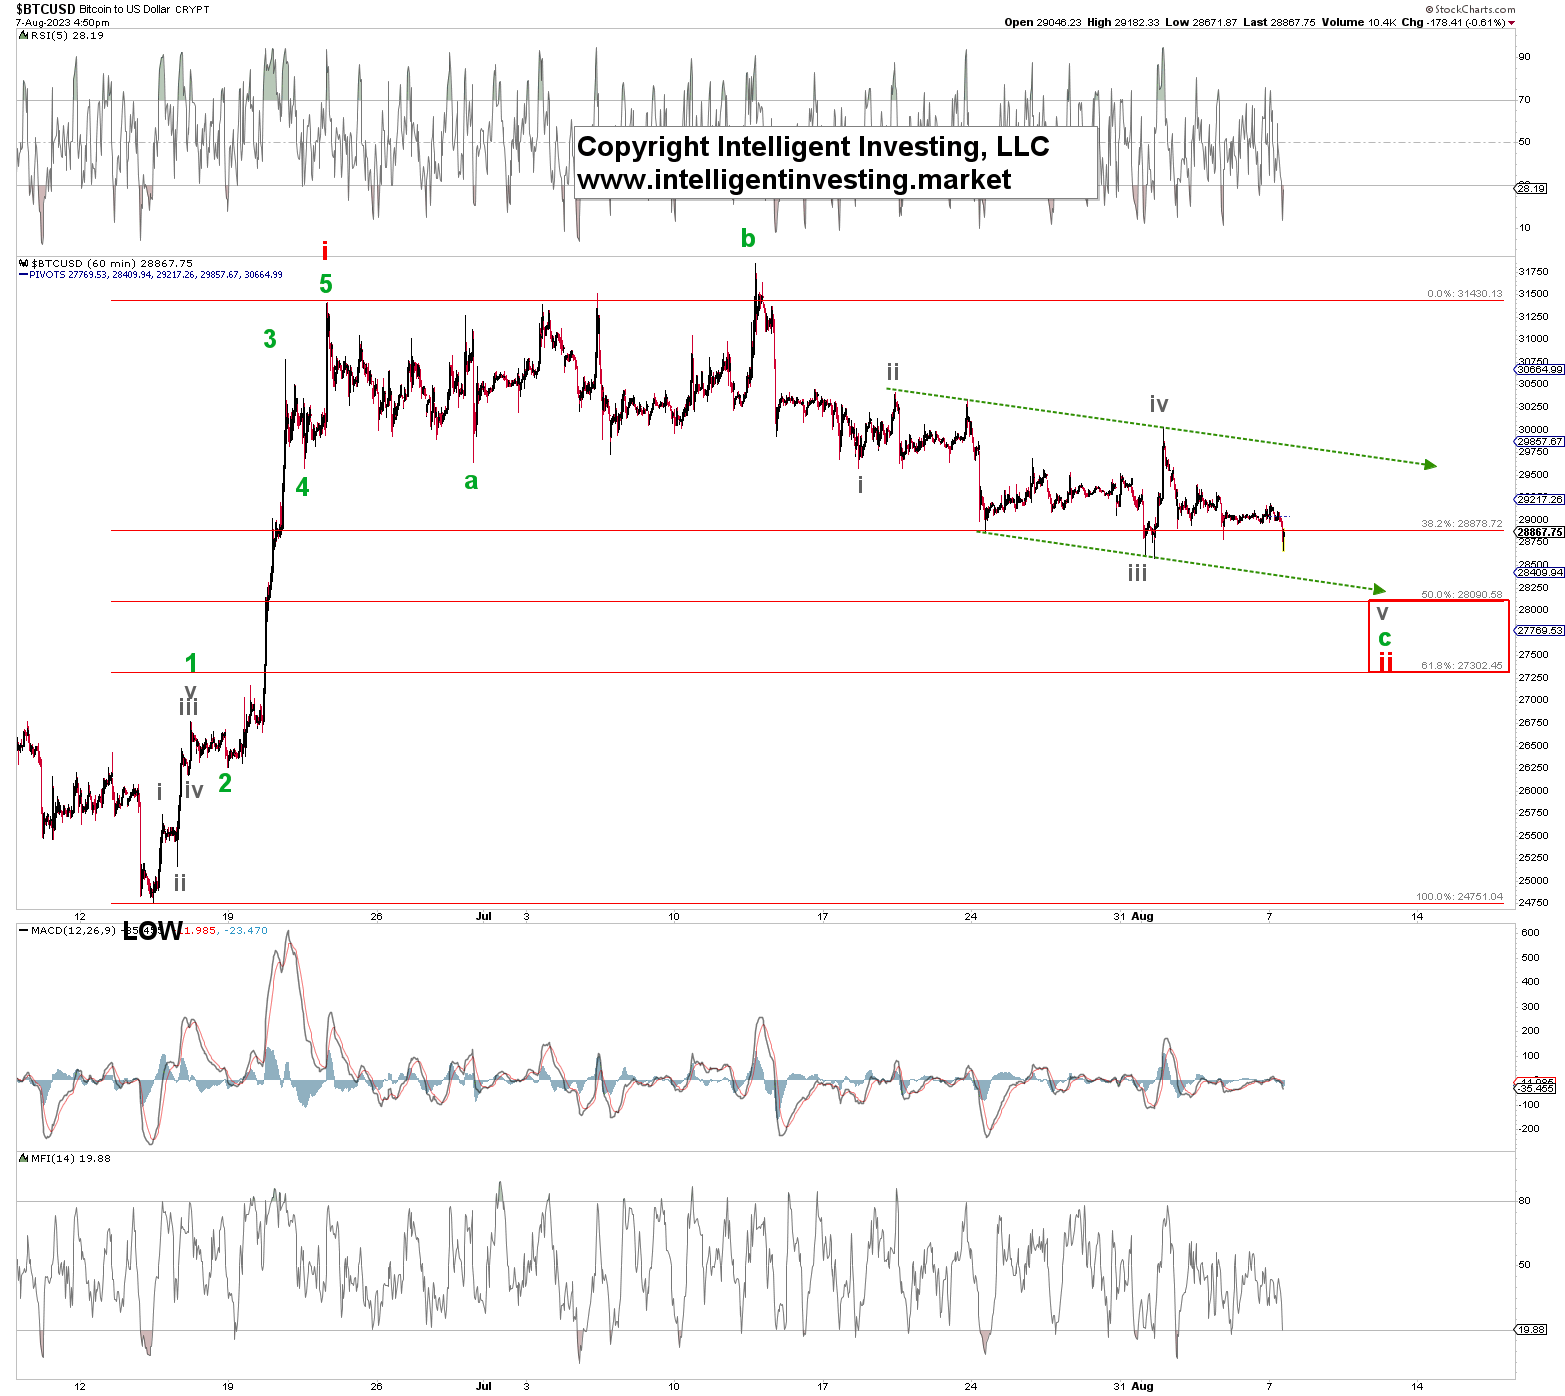Viewport: 1565px width, 1396px height.
Task: Click the '$BTCUSD (60 min) 28867.75' legend
Action: [x=112, y=264]
